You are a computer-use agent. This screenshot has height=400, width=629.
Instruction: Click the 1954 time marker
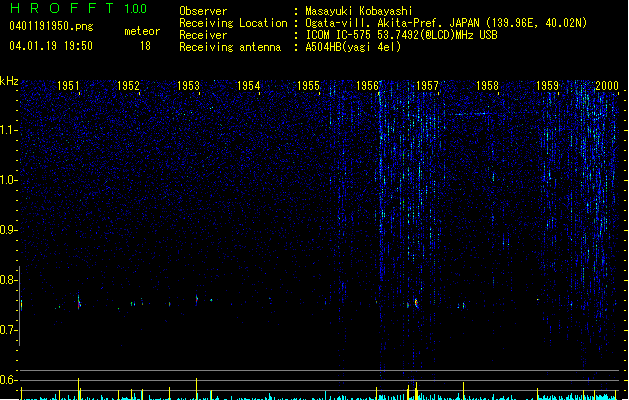tap(248, 85)
